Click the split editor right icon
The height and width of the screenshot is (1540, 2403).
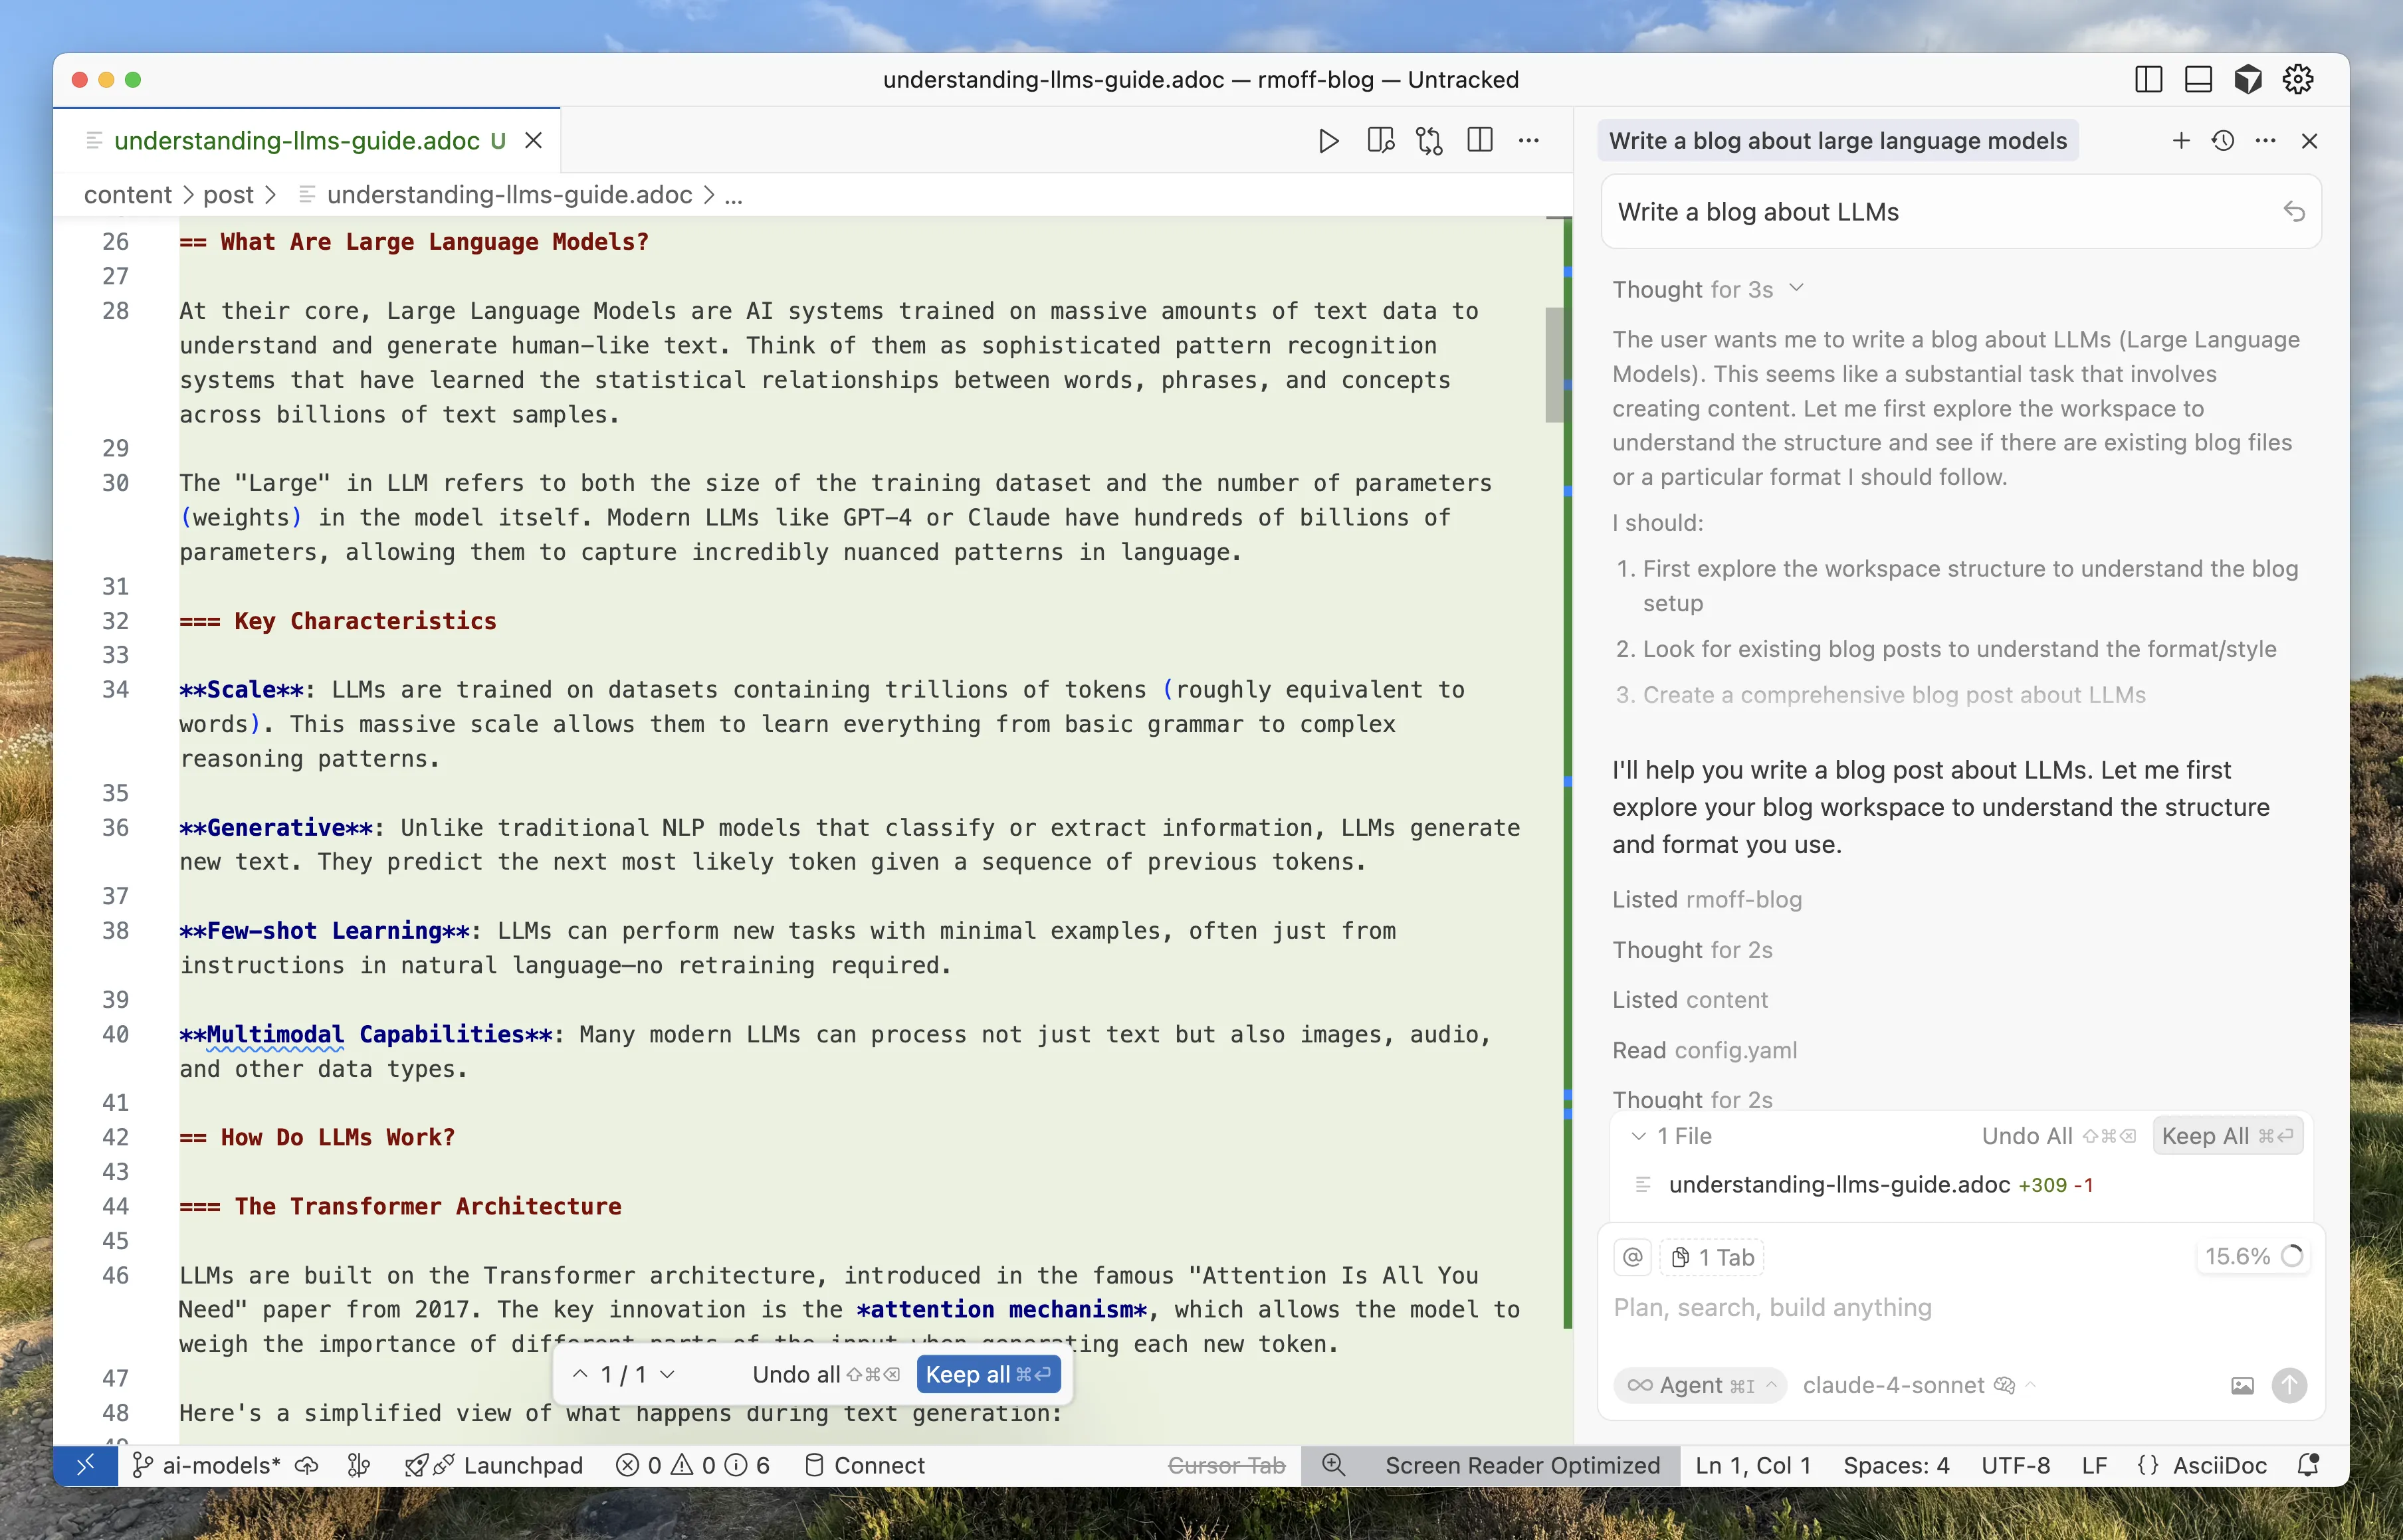(1479, 141)
